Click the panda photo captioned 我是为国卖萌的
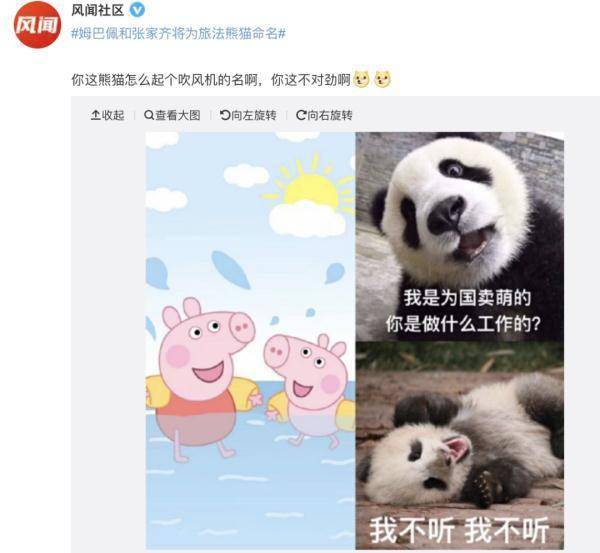Screen dimensions: 600x553 [460, 237]
